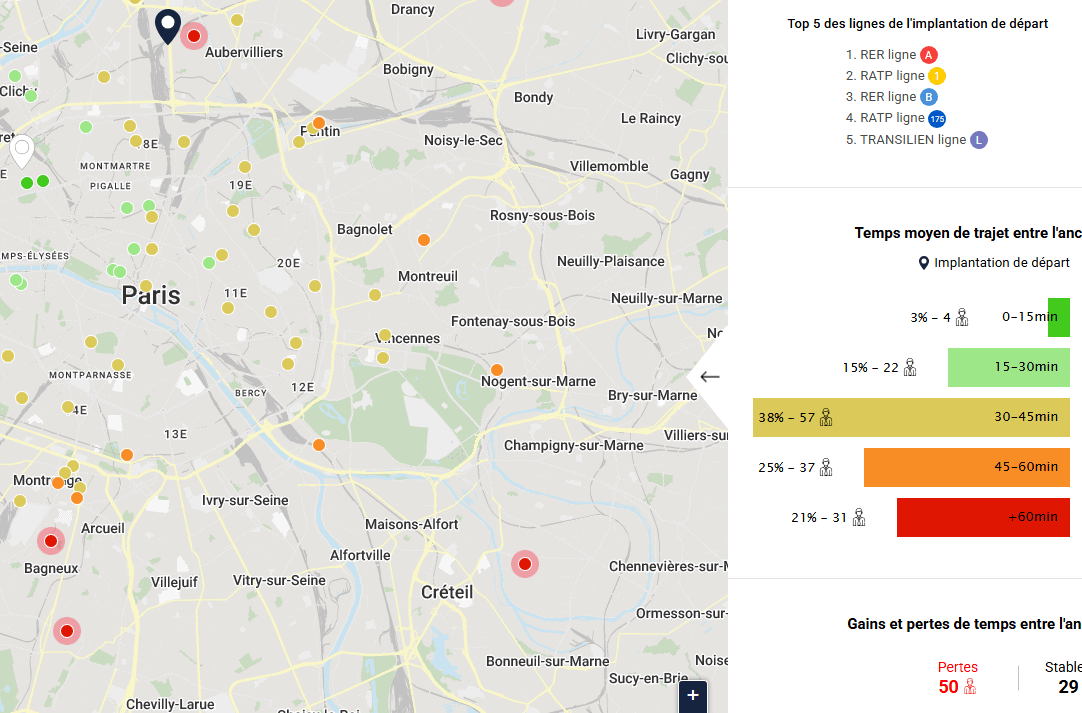This screenshot has height=713, width=1082.
Task: Zoom in the map with the plus button
Action: tap(693, 696)
